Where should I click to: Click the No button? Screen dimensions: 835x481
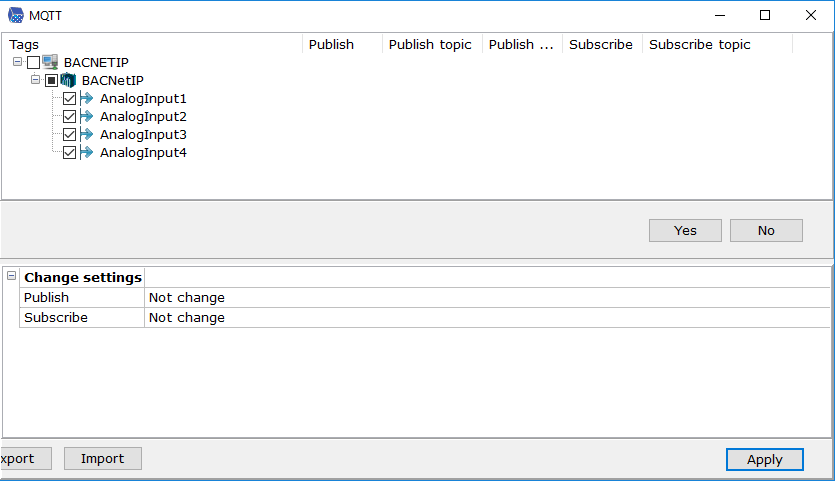pos(766,231)
